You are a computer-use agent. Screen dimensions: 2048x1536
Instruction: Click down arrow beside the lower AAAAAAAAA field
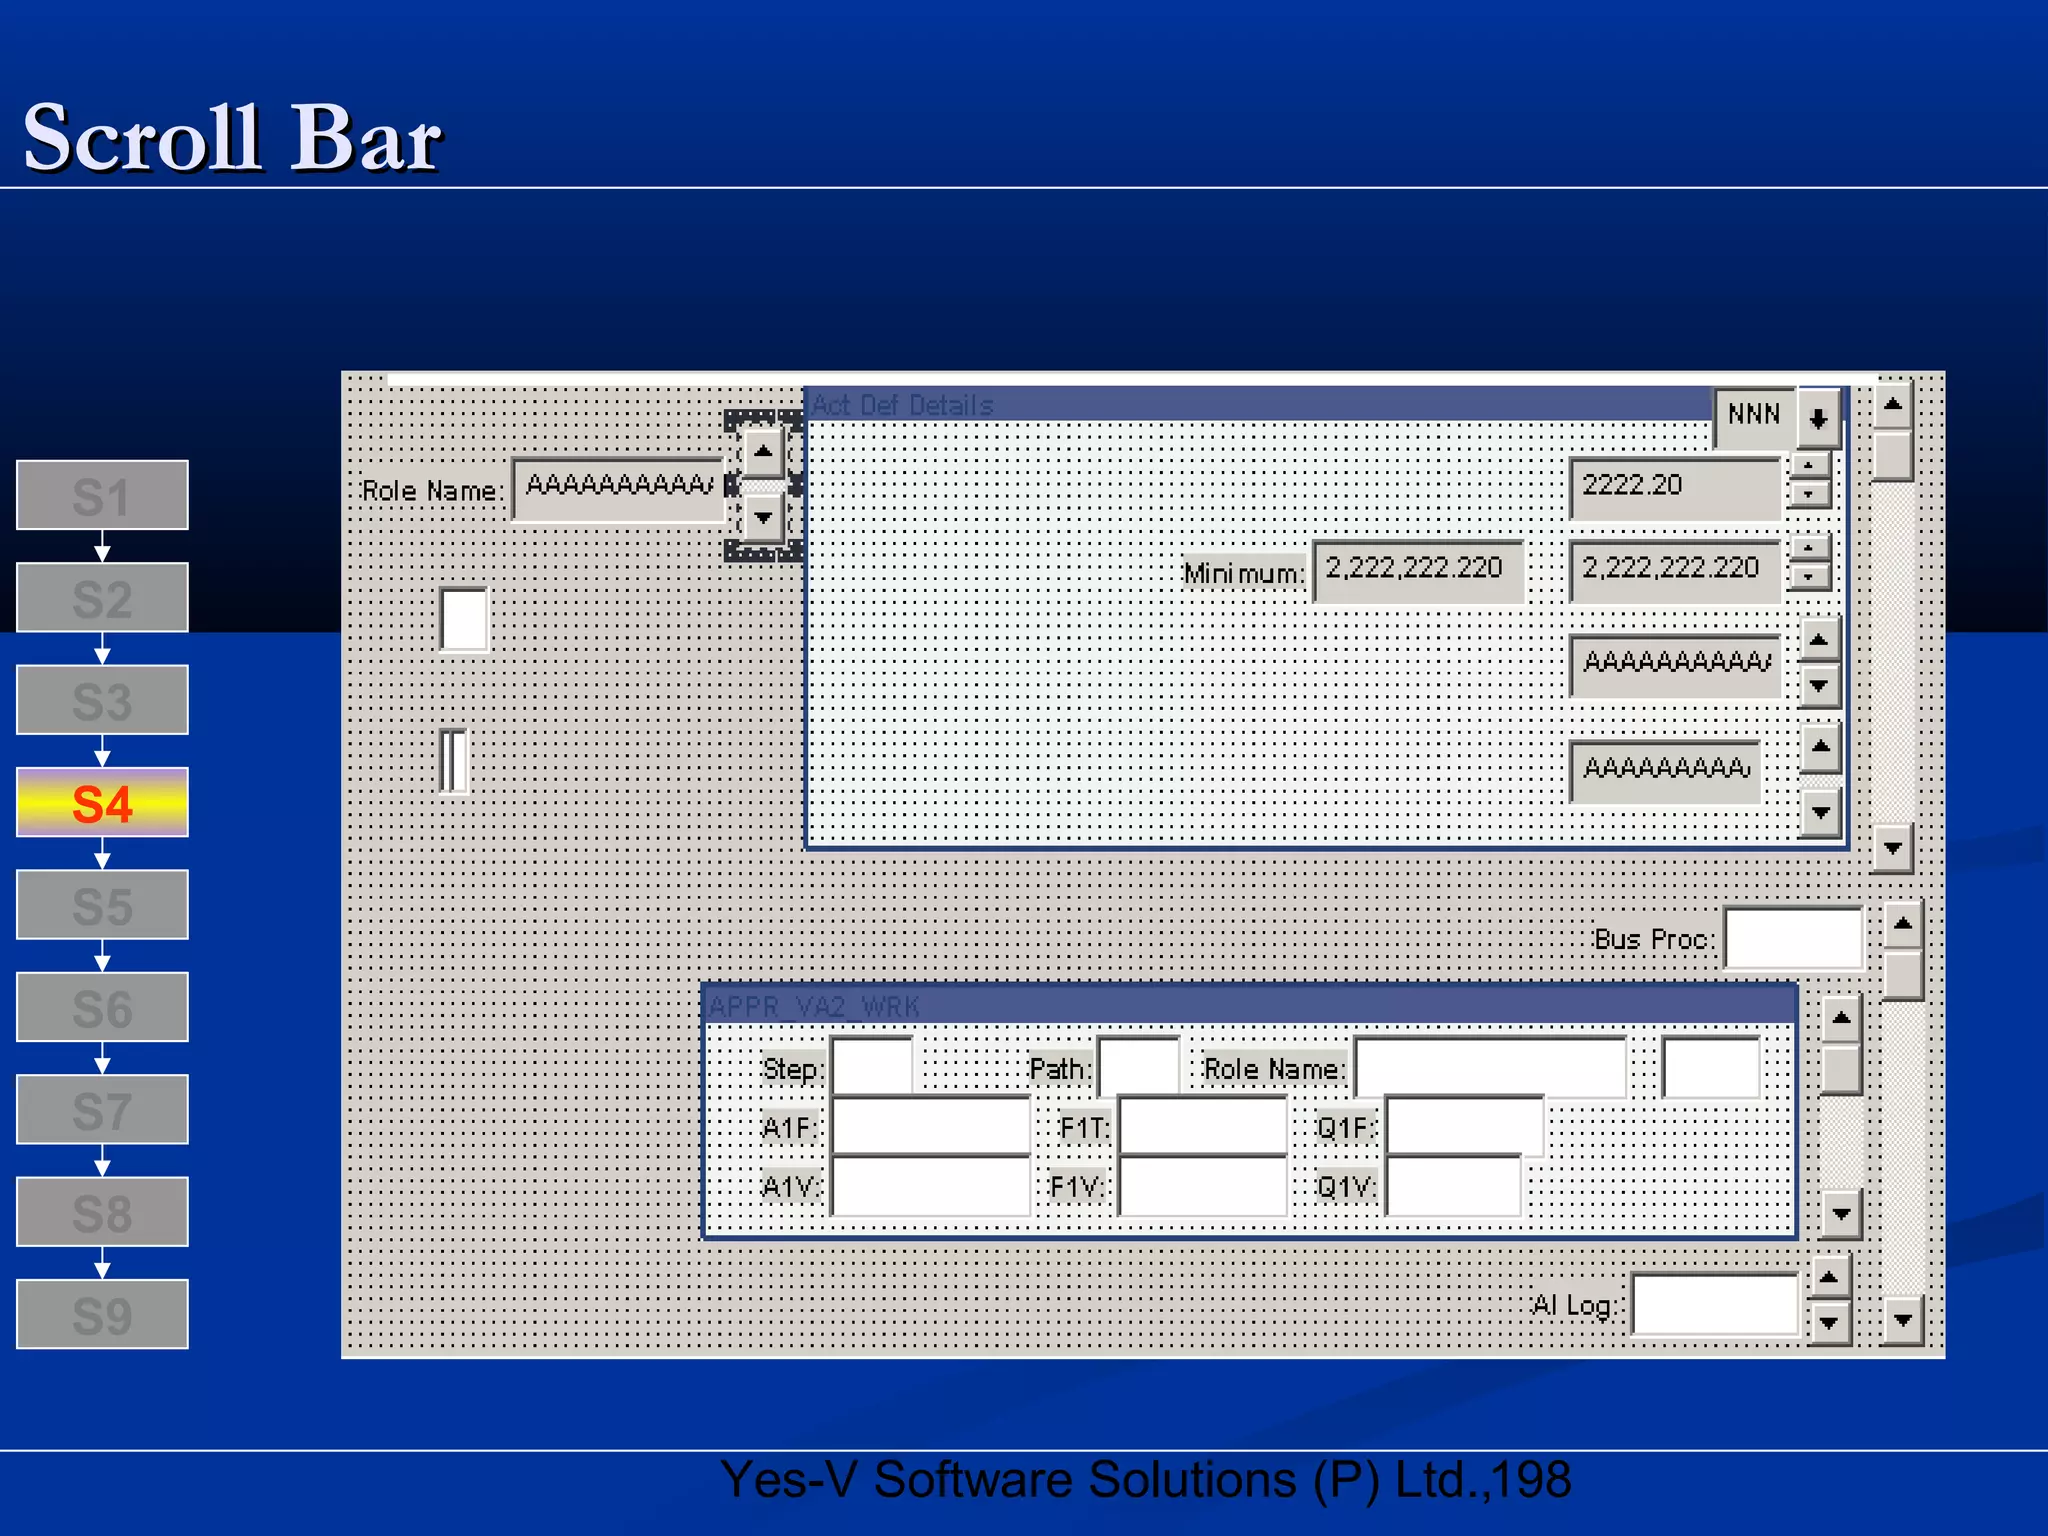tap(1821, 811)
